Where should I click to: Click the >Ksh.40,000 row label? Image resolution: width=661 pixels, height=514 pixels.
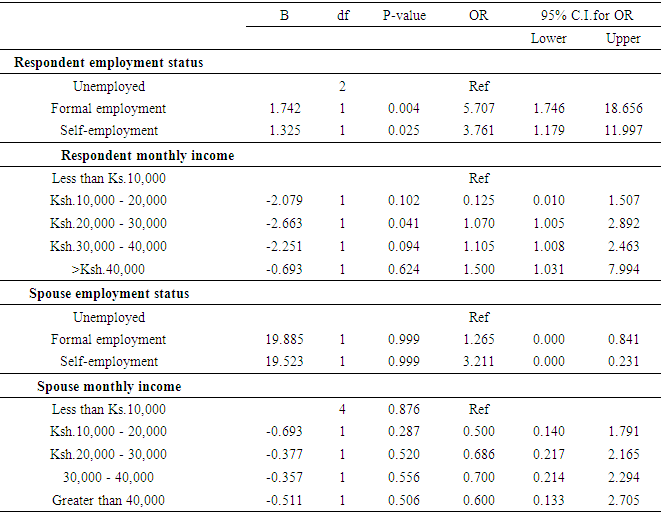tap(108, 271)
